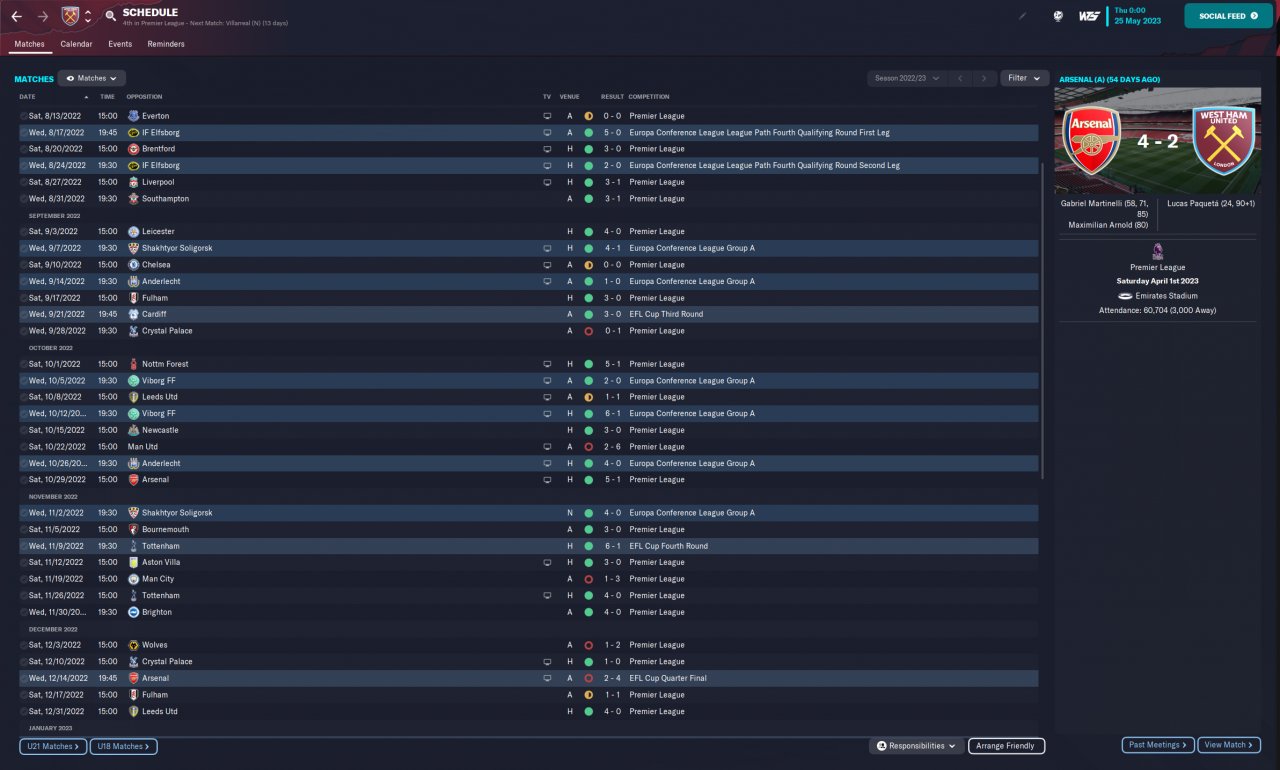Open U21 Matches
This screenshot has width=1280, height=770.
[53, 746]
